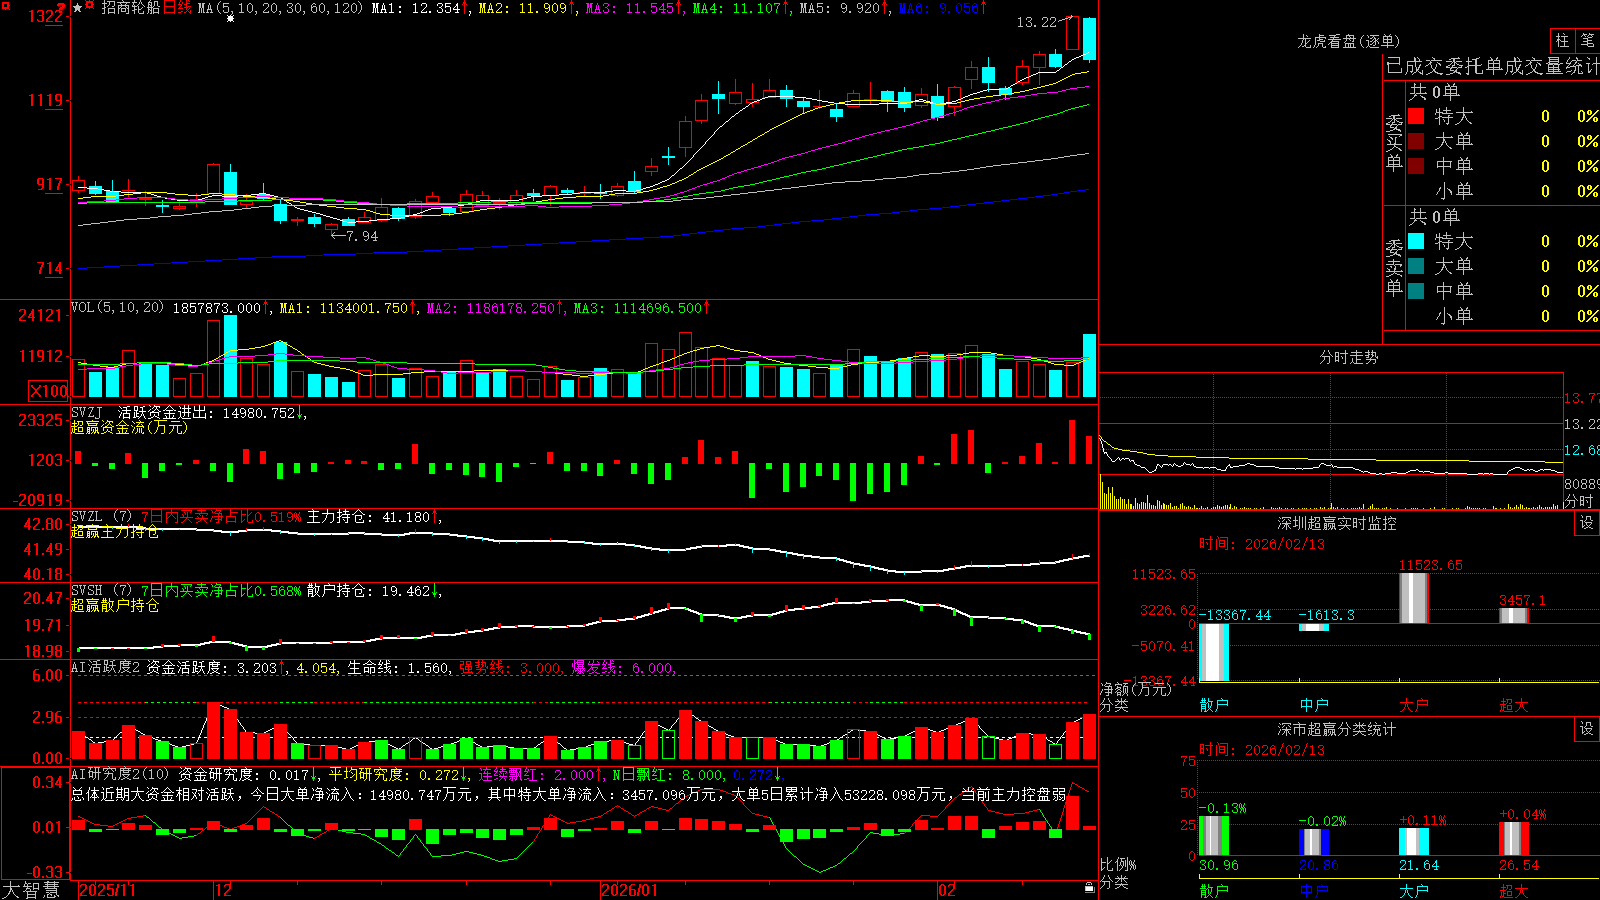Click the 龙虎看盘(逐单) panel title
The width and height of the screenshot is (1600, 900).
[x=1349, y=41]
